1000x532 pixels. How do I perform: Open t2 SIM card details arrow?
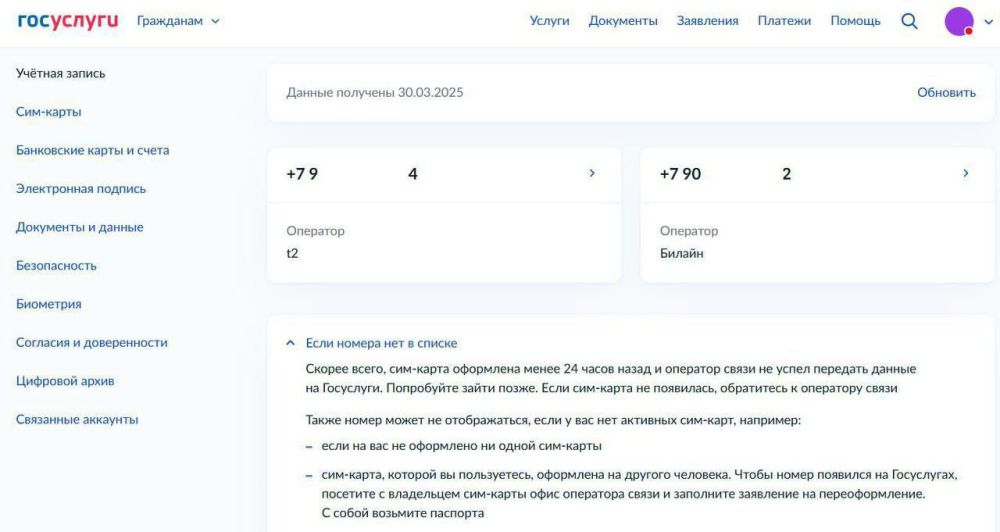pyautogui.click(x=591, y=174)
